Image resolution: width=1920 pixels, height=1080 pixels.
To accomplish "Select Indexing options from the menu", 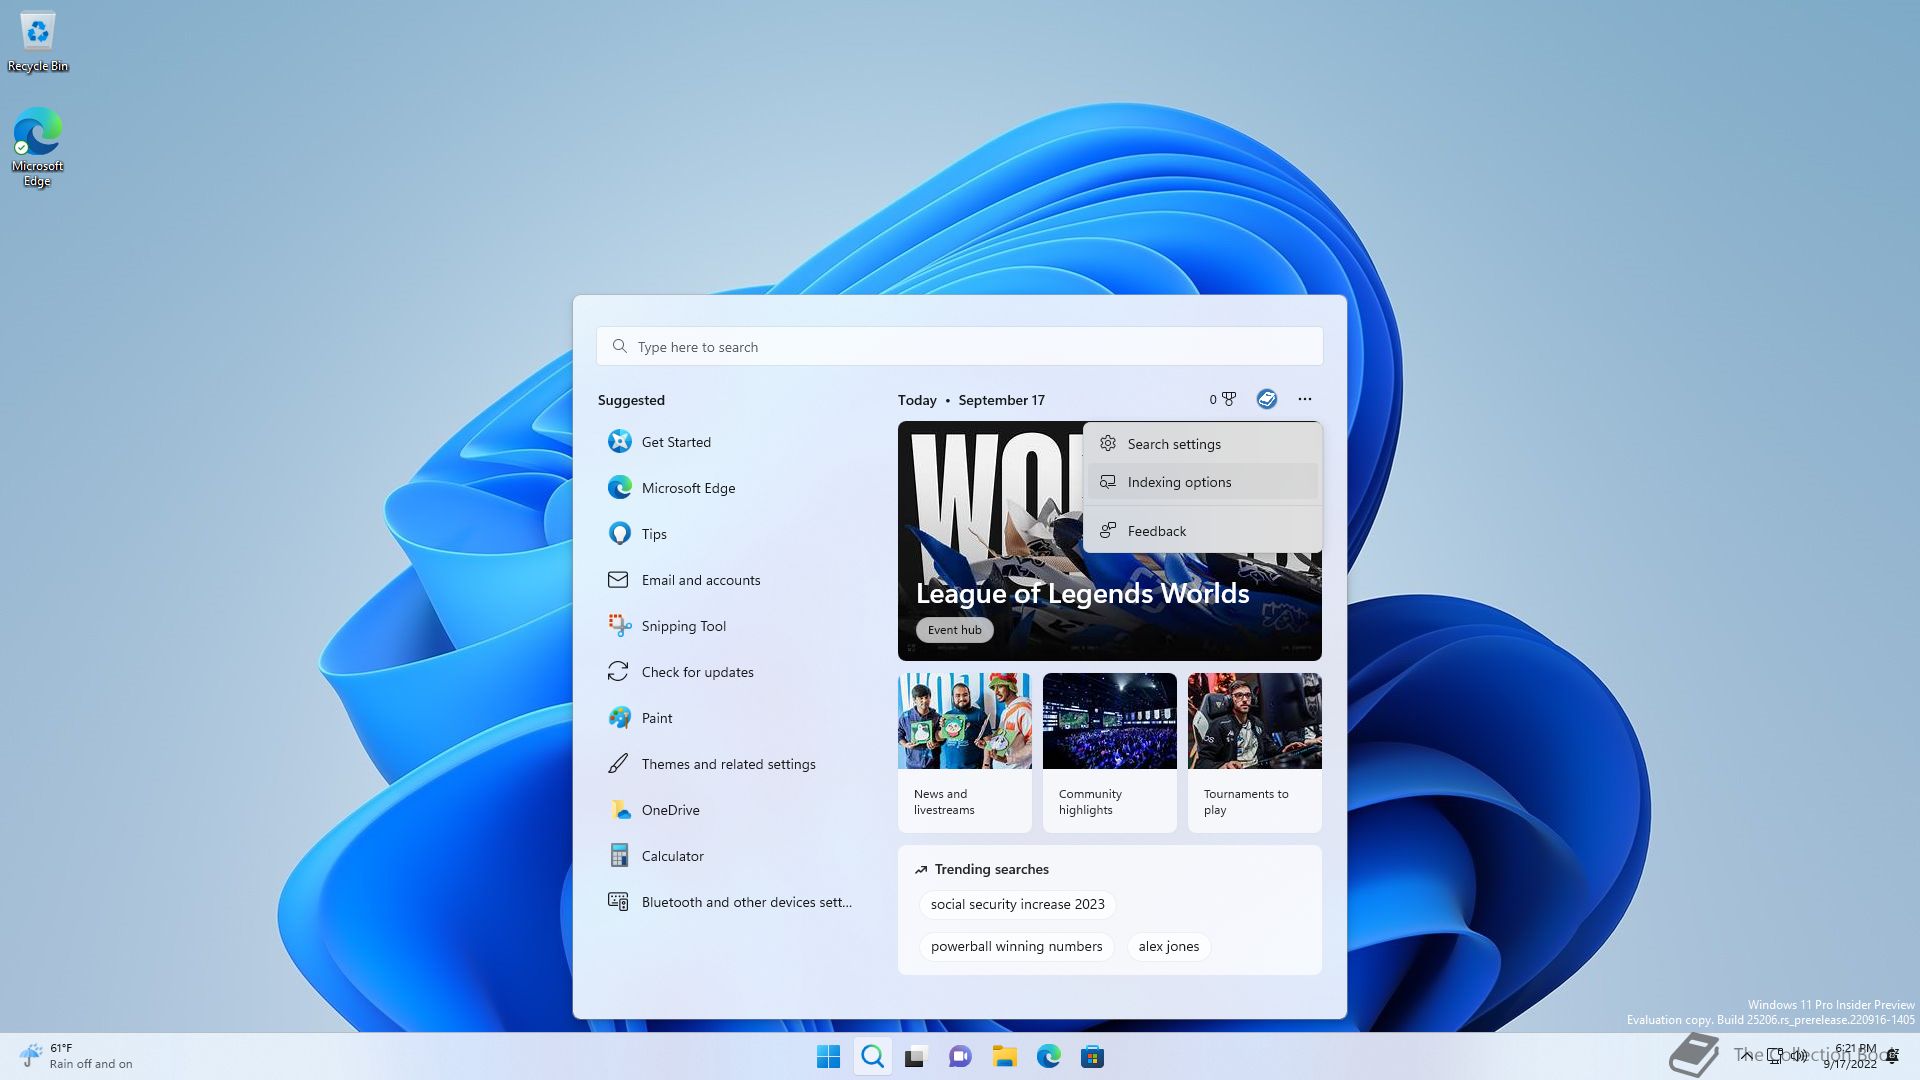I will coord(1180,481).
